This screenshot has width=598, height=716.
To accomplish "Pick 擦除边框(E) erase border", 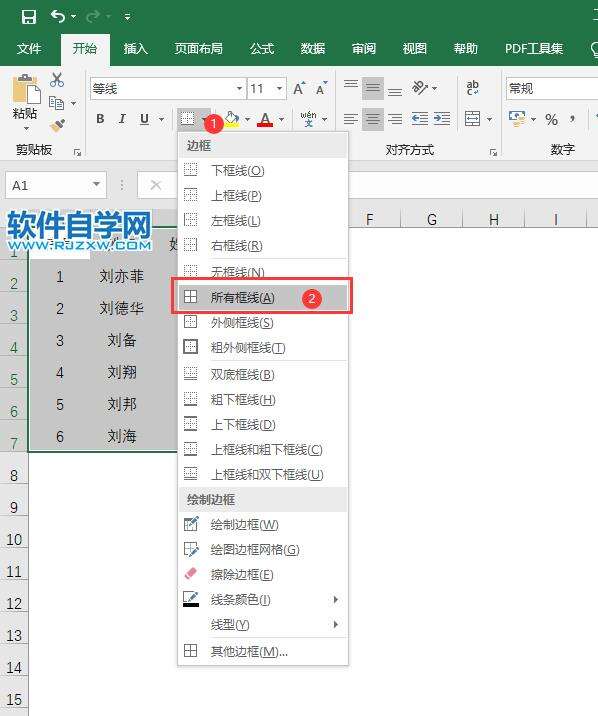I will tap(263, 574).
